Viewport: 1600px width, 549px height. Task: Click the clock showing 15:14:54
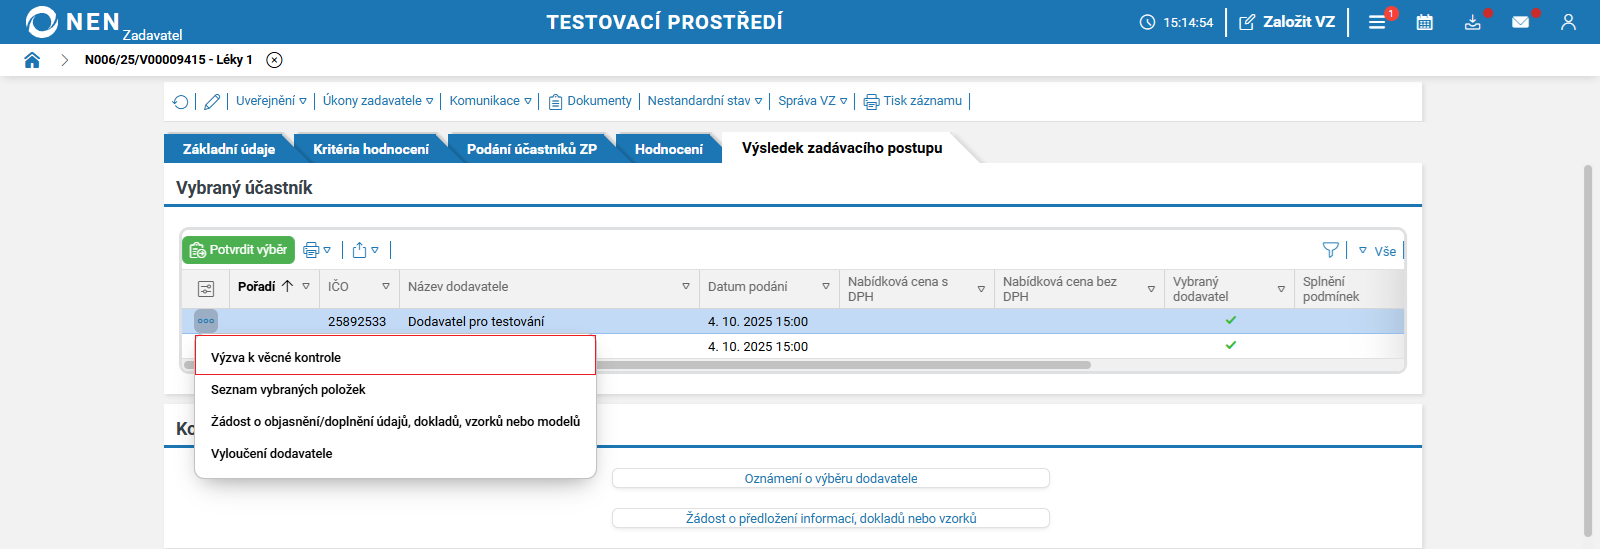point(1176,22)
